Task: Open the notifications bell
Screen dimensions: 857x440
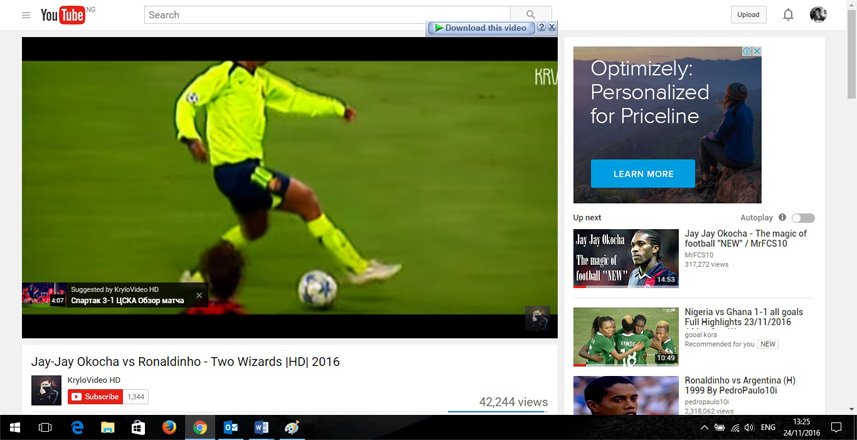Action: 788,15
